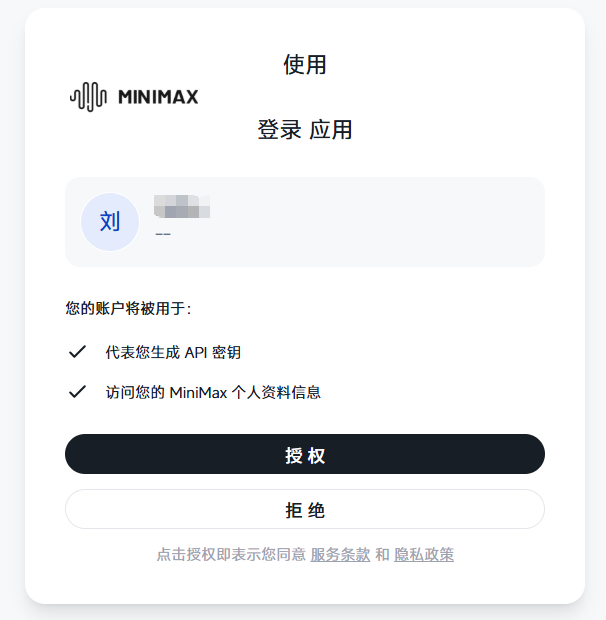Click the 授权 authorize button
Image resolution: width=606 pixels, height=620 pixels.
click(305, 454)
